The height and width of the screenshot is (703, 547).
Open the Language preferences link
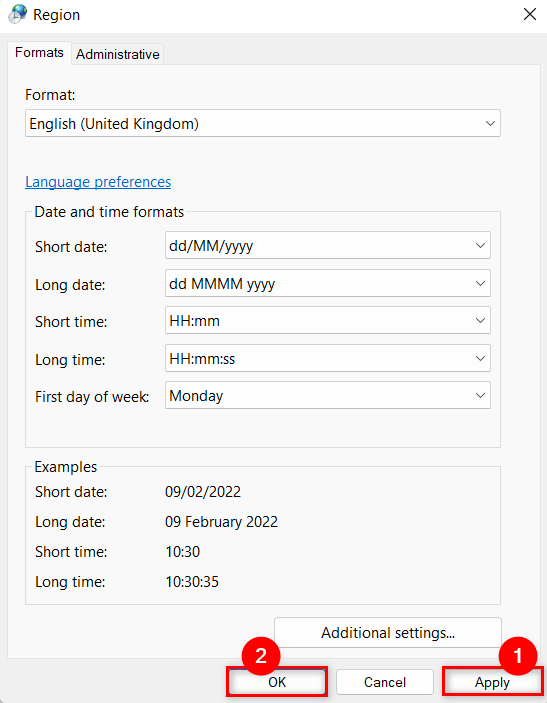pyautogui.click(x=98, y=182)
